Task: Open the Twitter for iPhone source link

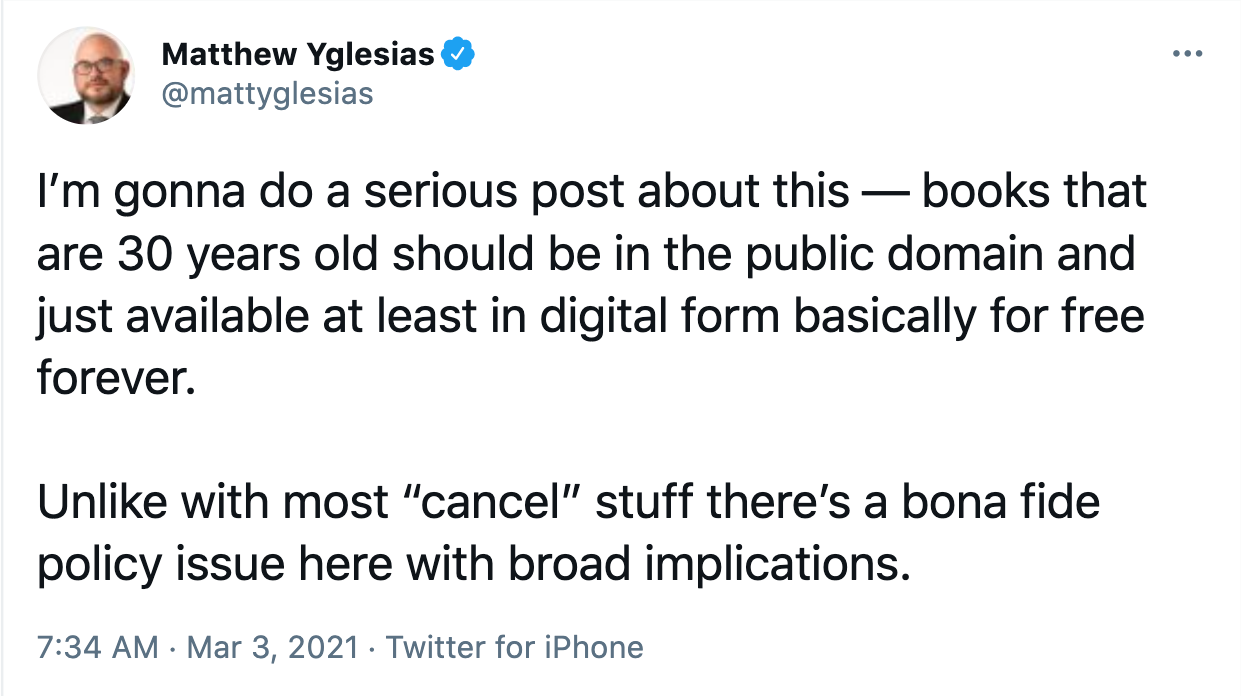Action: (514, 647)
